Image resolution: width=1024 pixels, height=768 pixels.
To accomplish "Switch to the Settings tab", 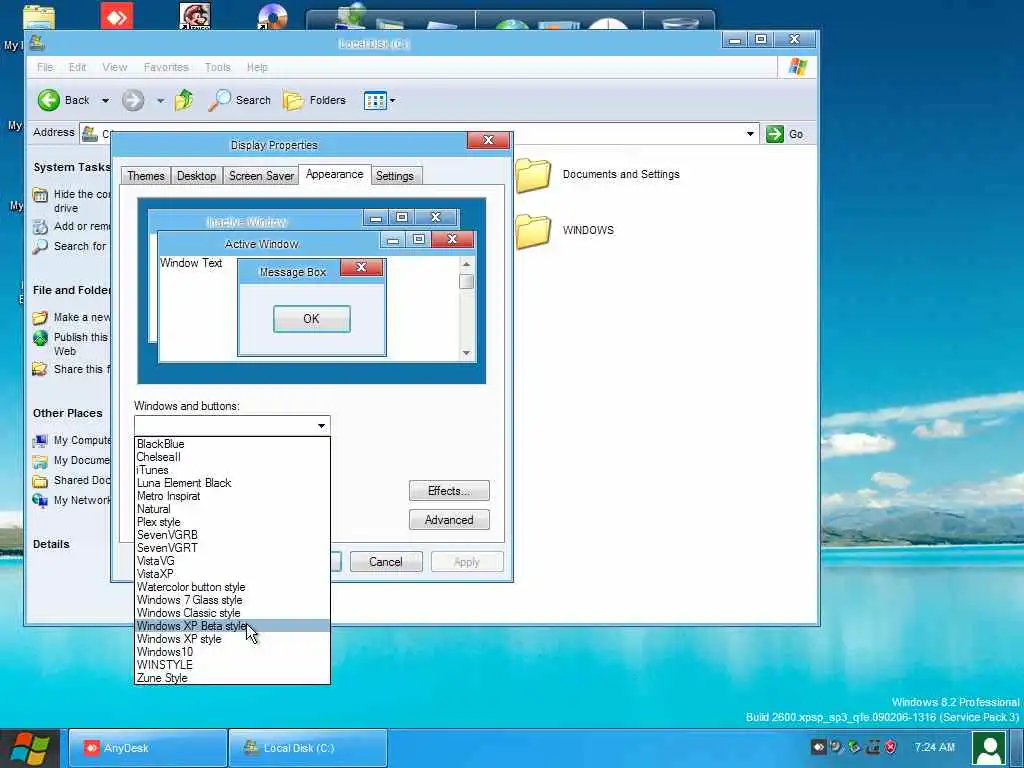I will pos(395,176).
